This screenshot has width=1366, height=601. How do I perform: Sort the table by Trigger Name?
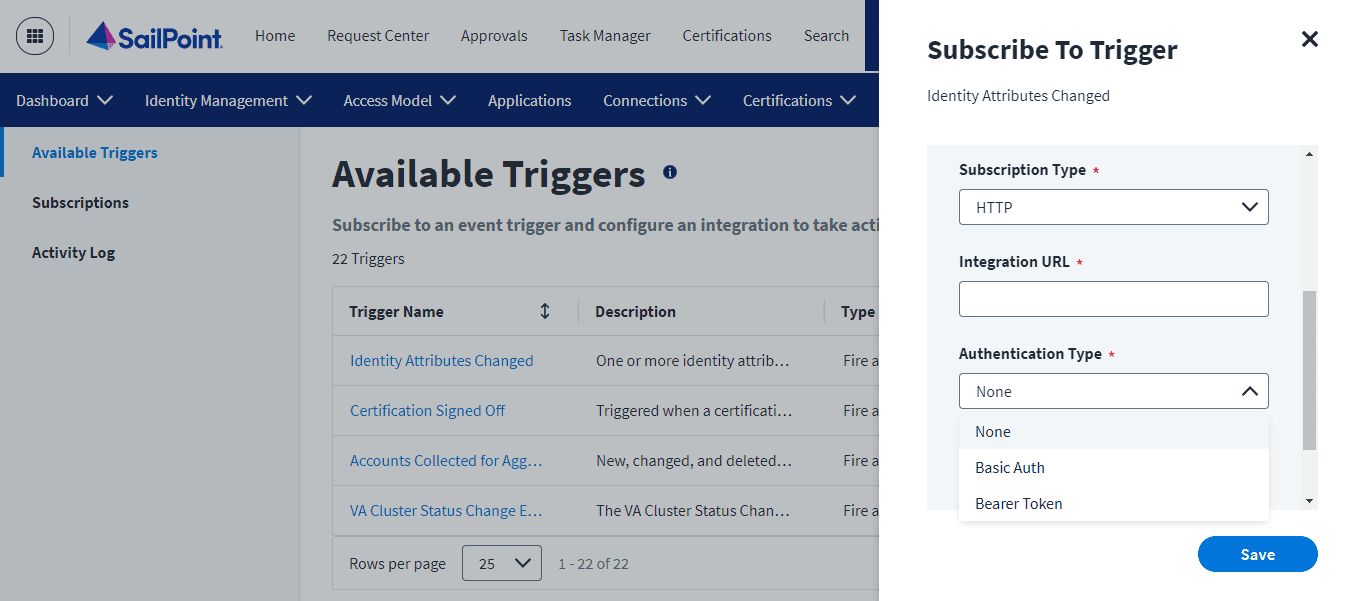pos(545,311)
